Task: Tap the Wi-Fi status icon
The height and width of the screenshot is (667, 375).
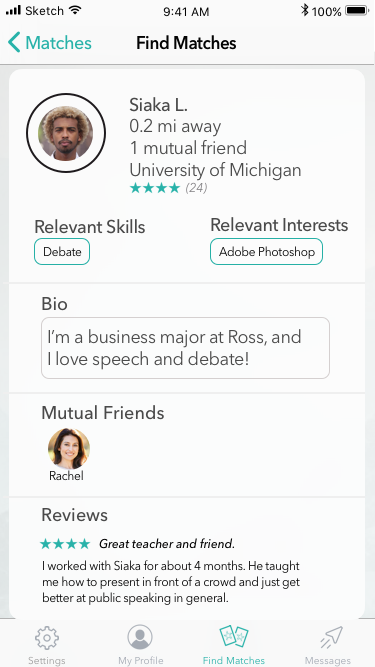Action: click(75, 10)
